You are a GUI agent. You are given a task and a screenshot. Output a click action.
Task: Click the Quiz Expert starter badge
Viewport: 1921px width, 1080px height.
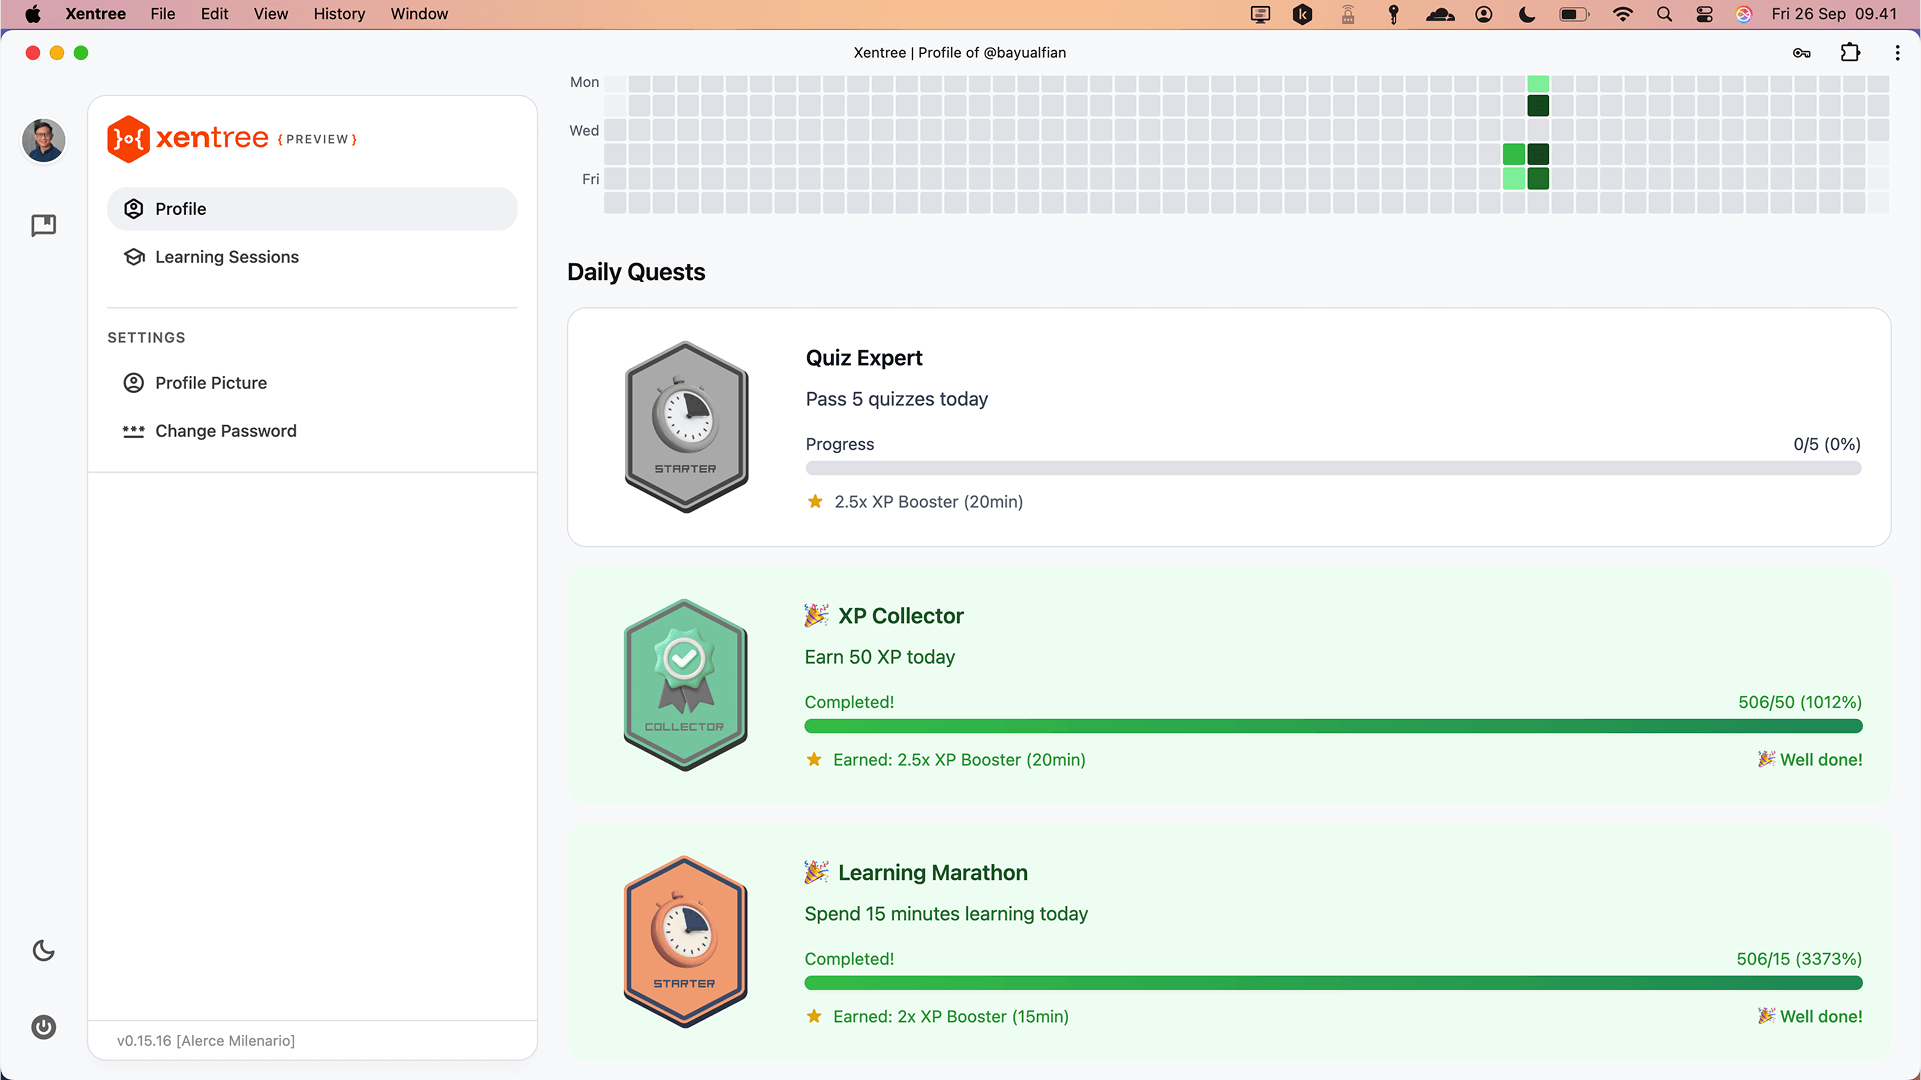686,427
